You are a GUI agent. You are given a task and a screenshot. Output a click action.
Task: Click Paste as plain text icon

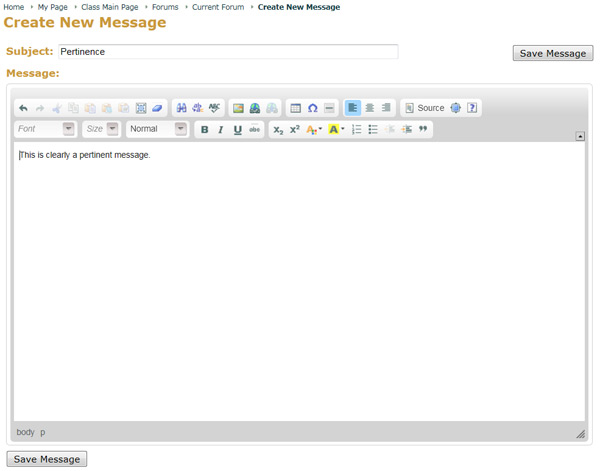[107, 108]
